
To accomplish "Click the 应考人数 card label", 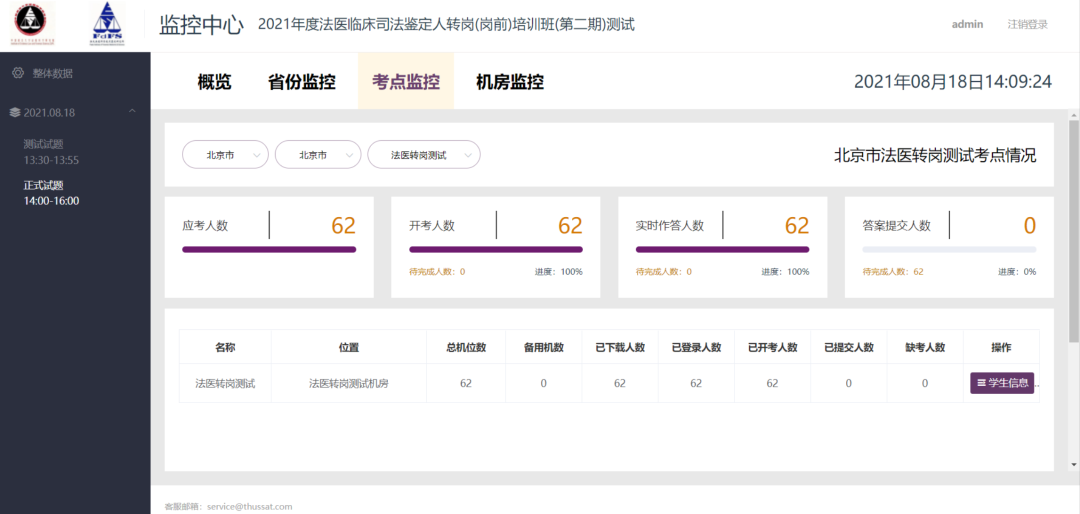I will pyautogui.click(x=205, y=225).
